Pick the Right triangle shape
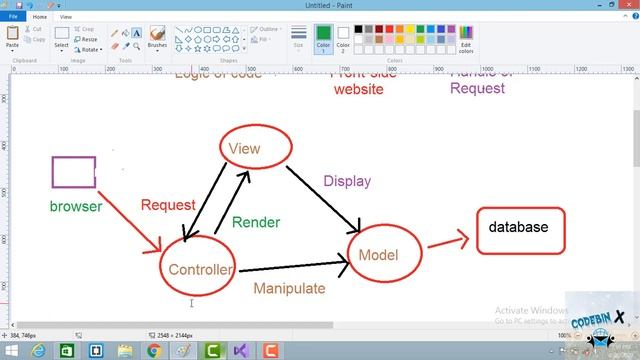640x360 pixels. pos(179,40)
